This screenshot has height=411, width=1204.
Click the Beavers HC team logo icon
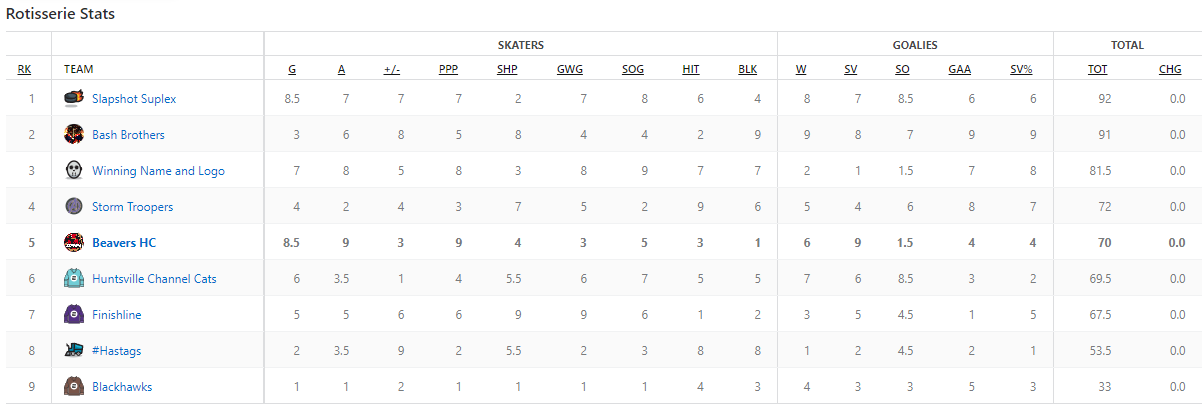pyautogui.click(x=73, y=242)
